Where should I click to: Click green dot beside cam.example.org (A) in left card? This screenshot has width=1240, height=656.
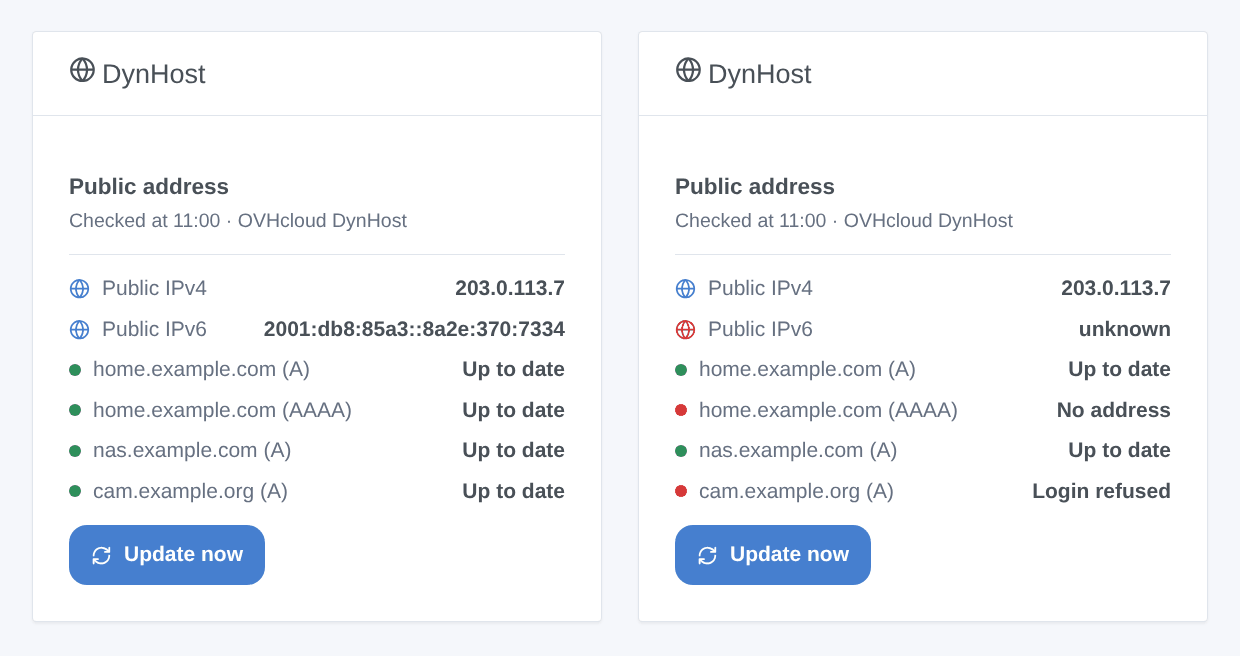75,491
